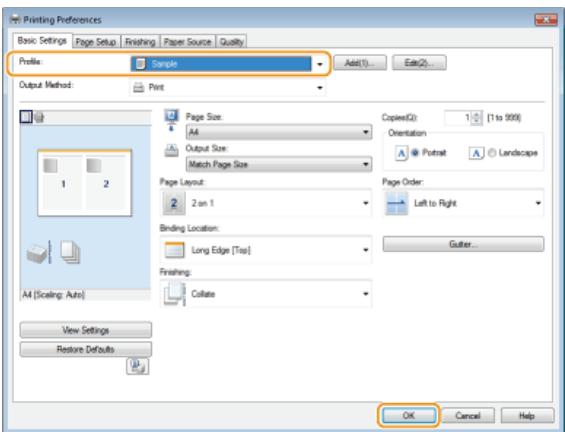The height and width of the screenshot is (432, 565).
Task: Click the Long Edge binding icon
Action: [x=174, y=250]
